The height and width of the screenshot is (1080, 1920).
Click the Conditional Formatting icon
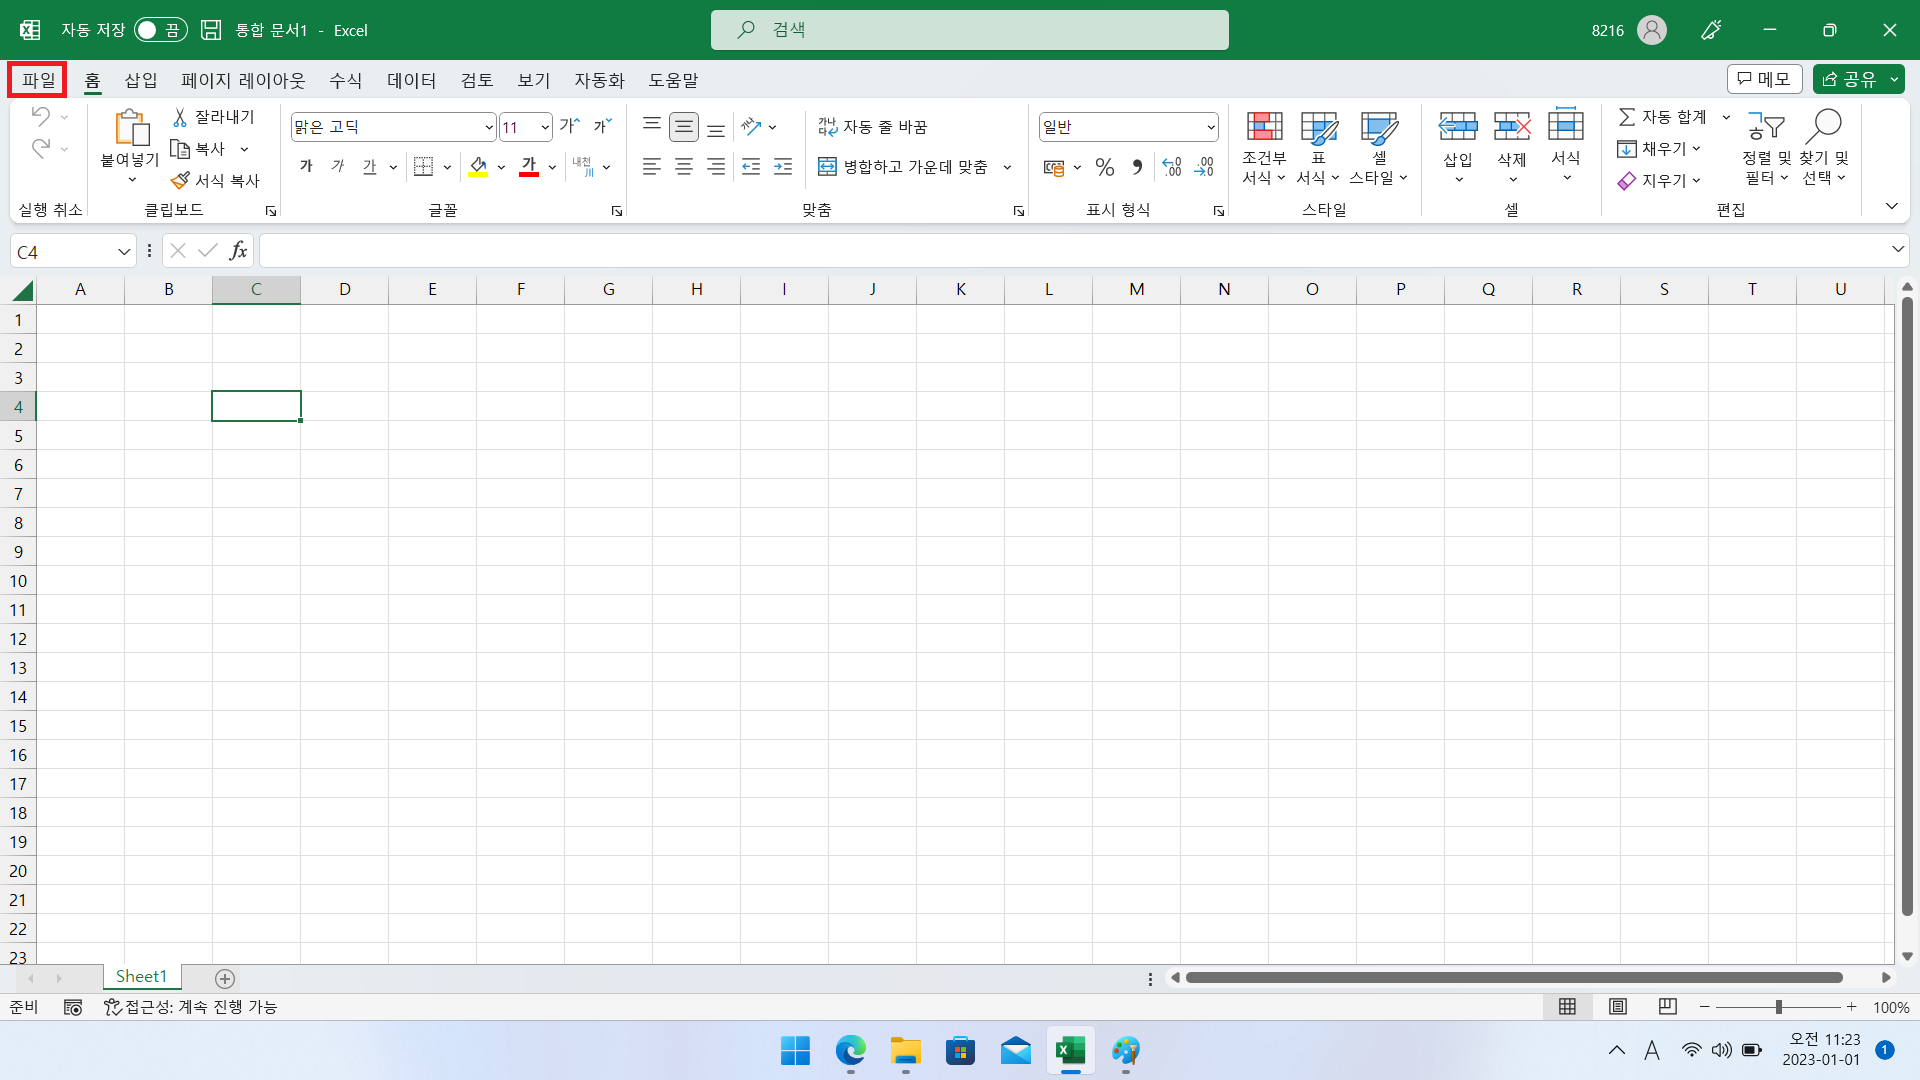(1264, 128)
